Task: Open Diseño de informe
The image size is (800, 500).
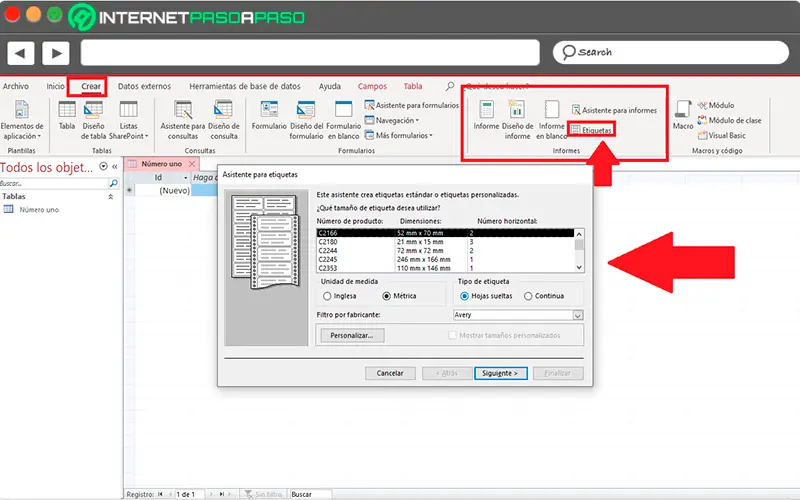Action: coord(517,120)
